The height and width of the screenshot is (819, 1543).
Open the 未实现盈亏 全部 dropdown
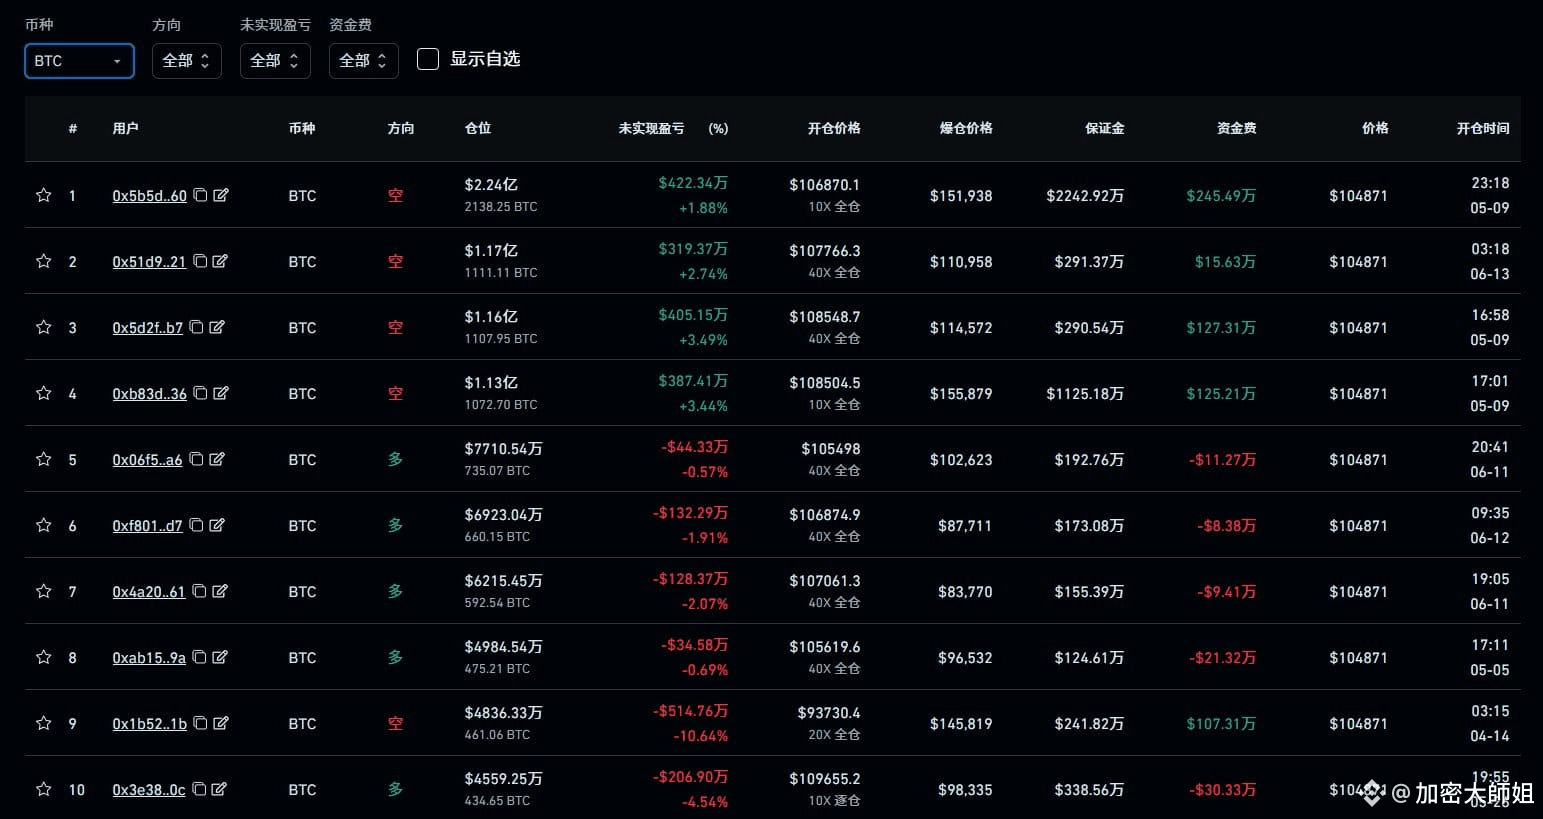click(275, 61)
